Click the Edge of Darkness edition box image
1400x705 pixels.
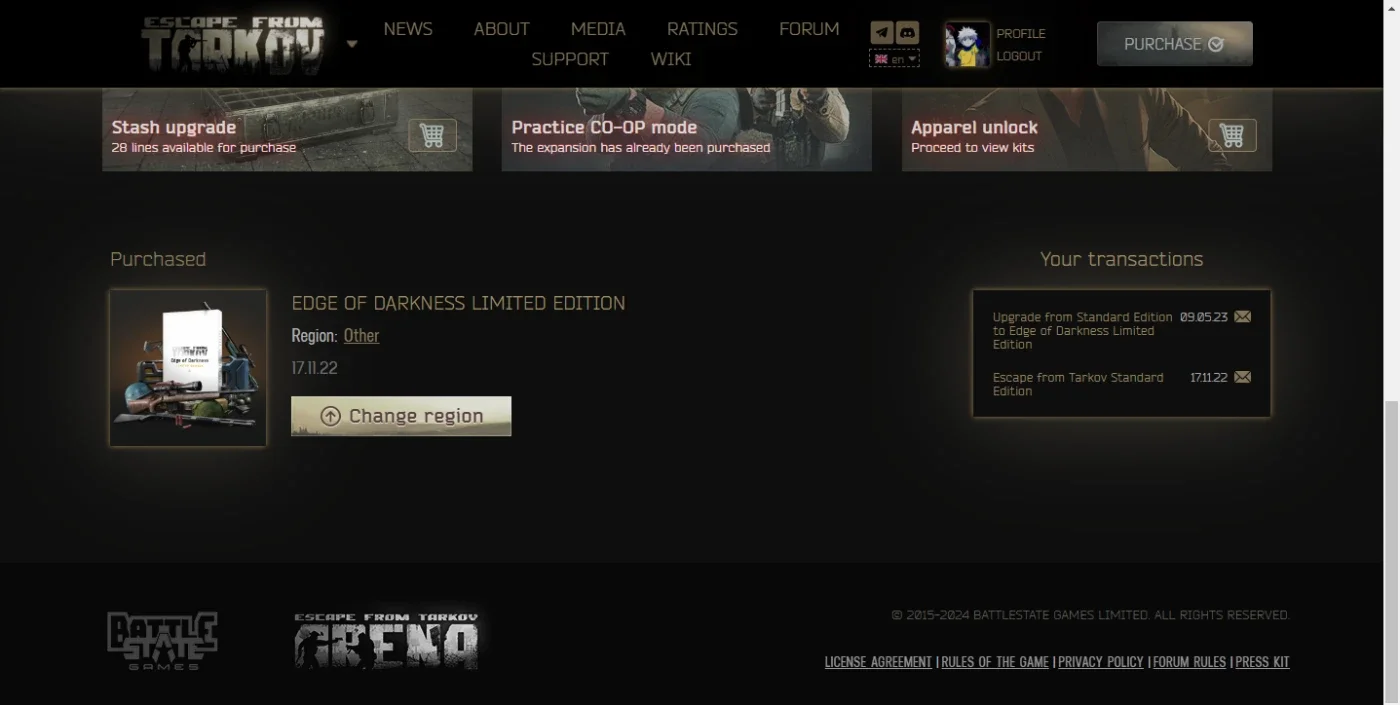188,368
